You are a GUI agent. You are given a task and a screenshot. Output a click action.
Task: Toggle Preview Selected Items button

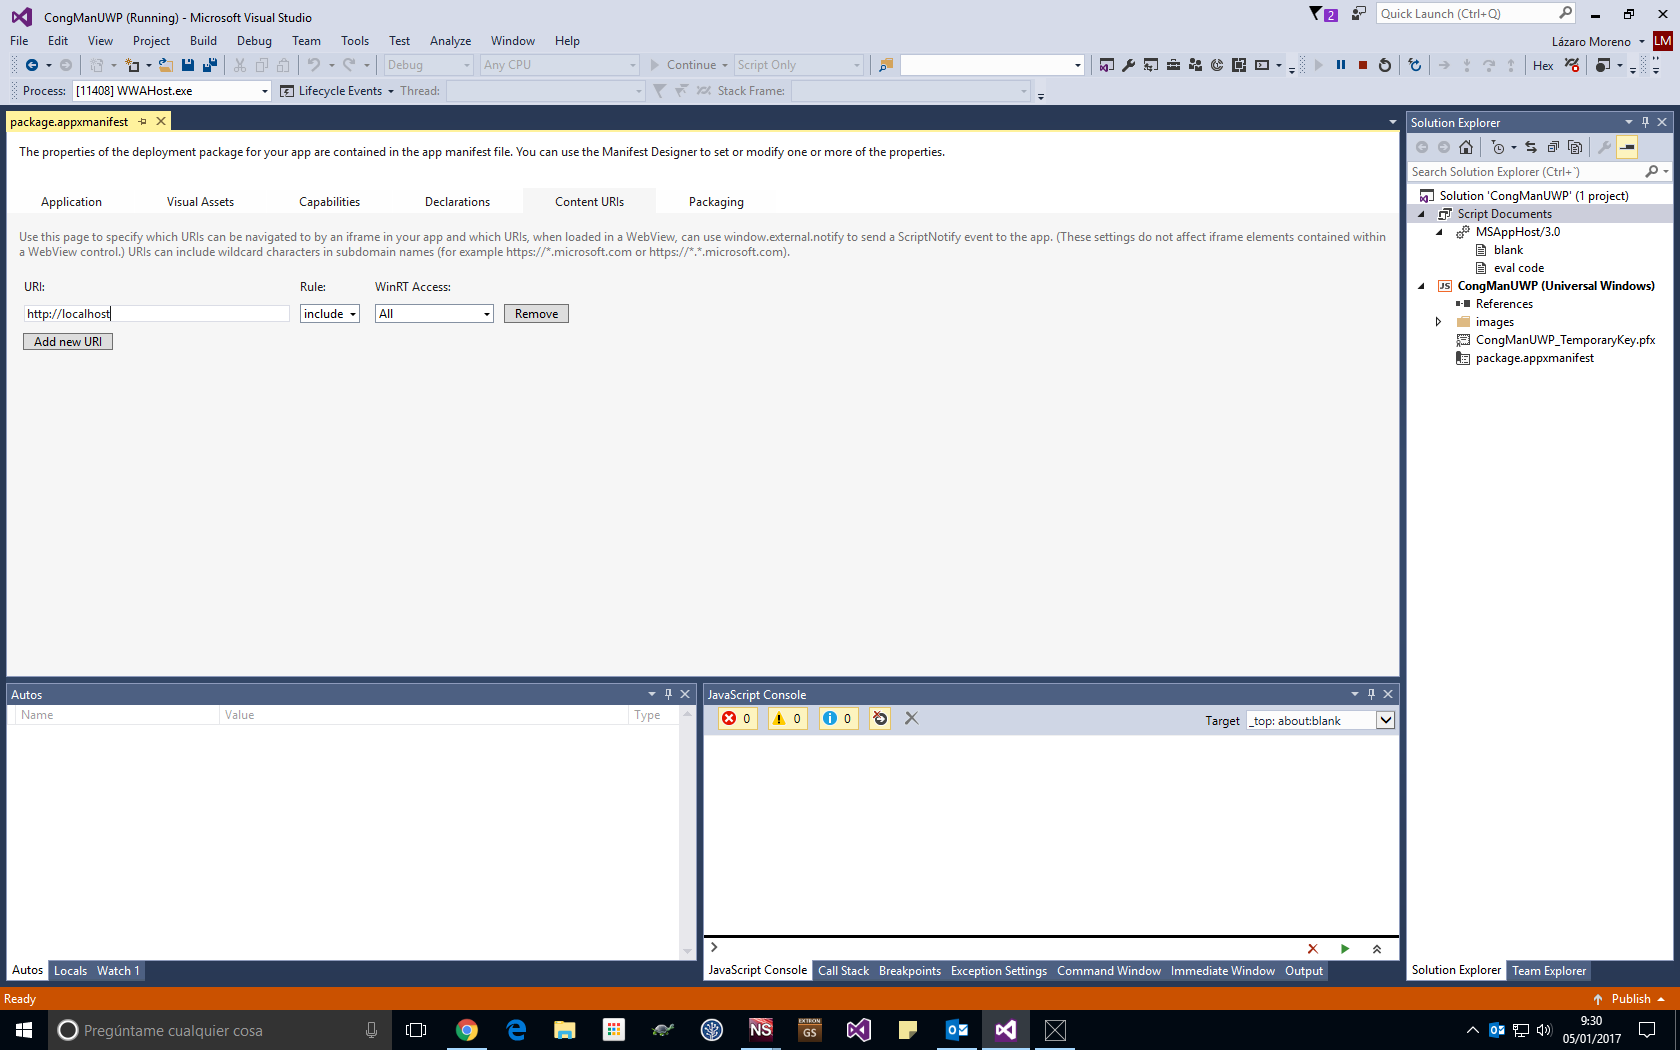(1627, 147)
